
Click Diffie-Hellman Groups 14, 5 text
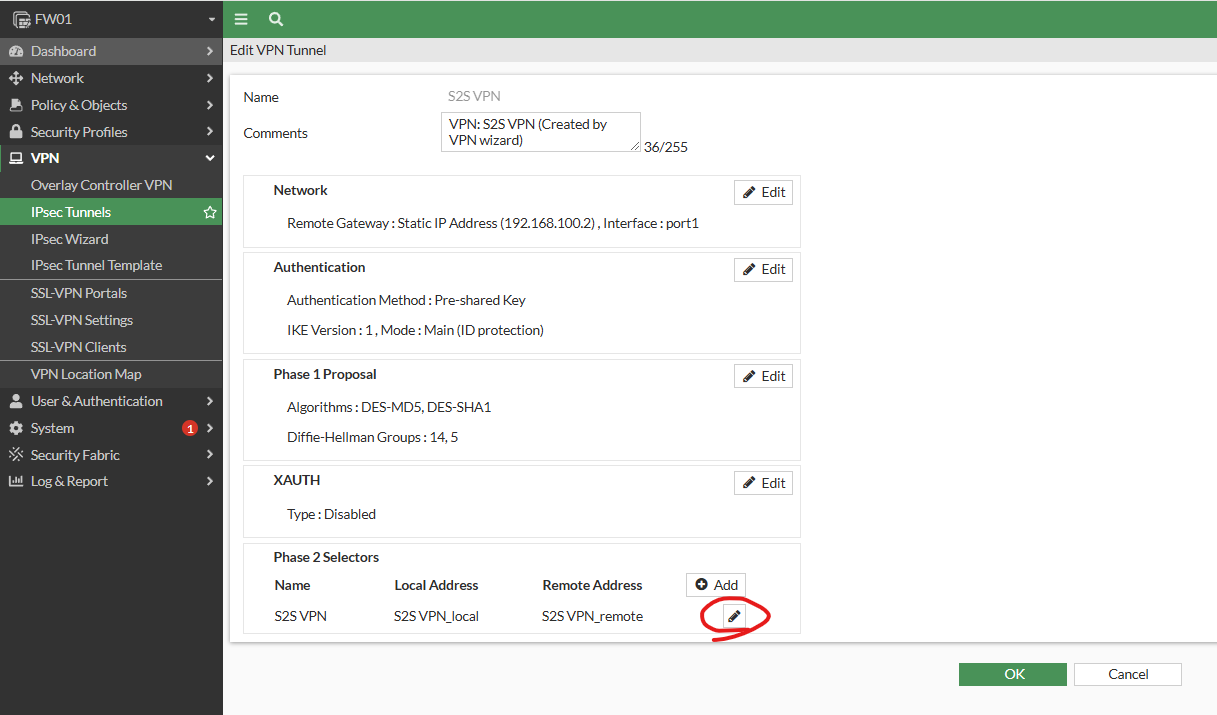click(373, 437)
